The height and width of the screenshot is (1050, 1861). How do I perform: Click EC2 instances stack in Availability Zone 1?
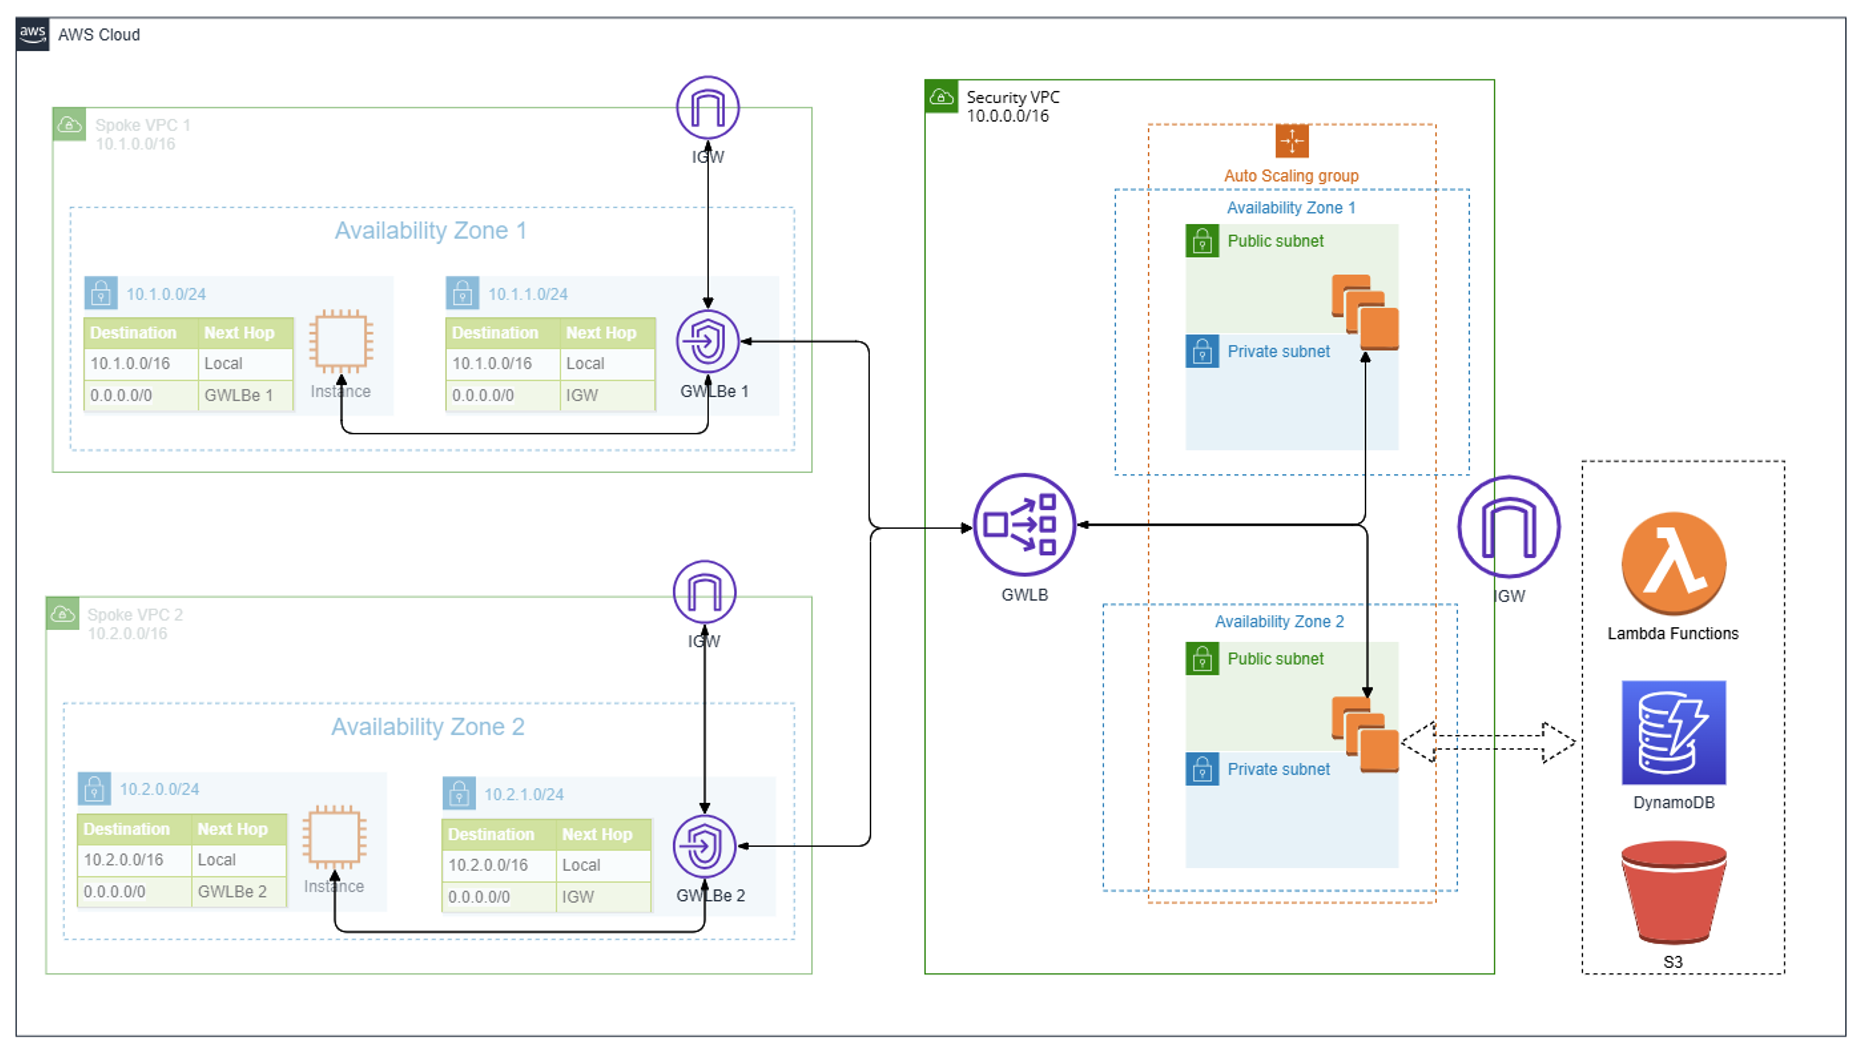[x=1365, y=312]
